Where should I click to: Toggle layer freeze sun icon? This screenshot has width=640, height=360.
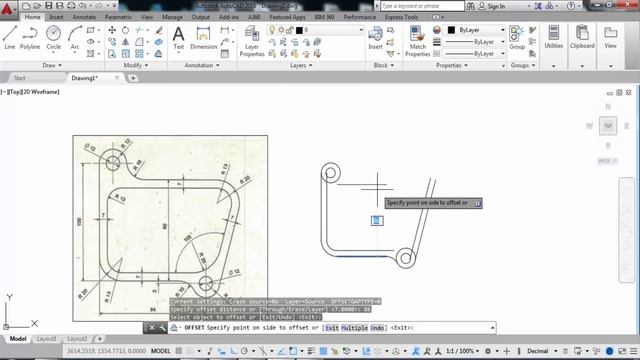pos(281,30)
